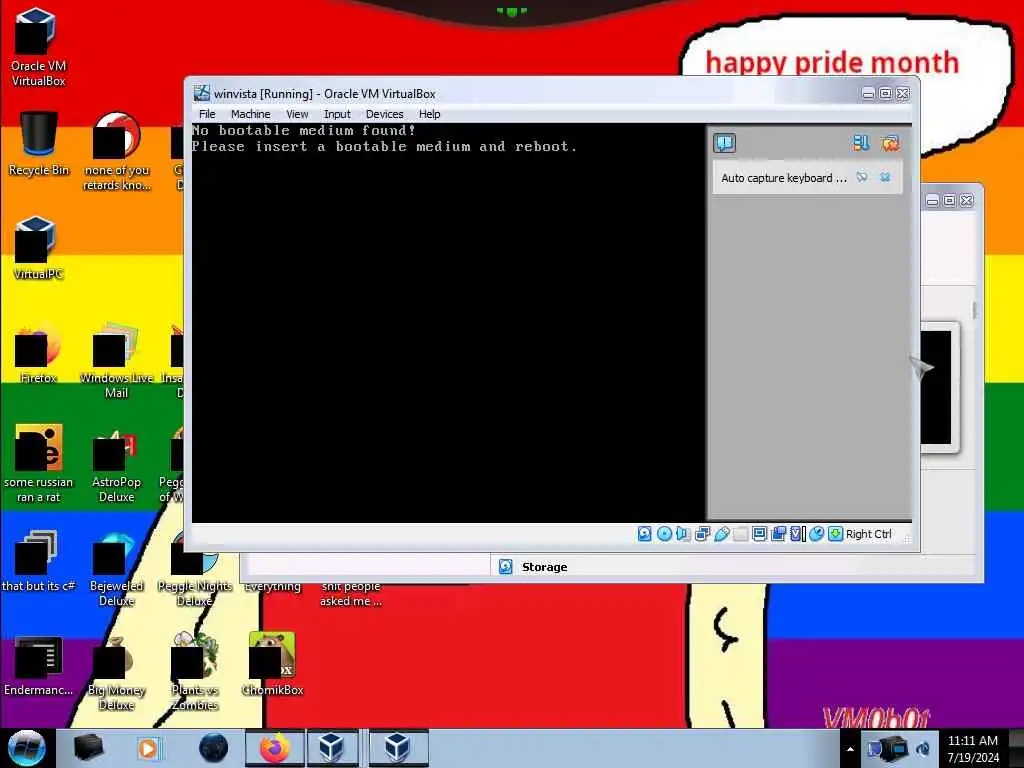Select the Windows Live Mail desktop icon

click(116, 359)
